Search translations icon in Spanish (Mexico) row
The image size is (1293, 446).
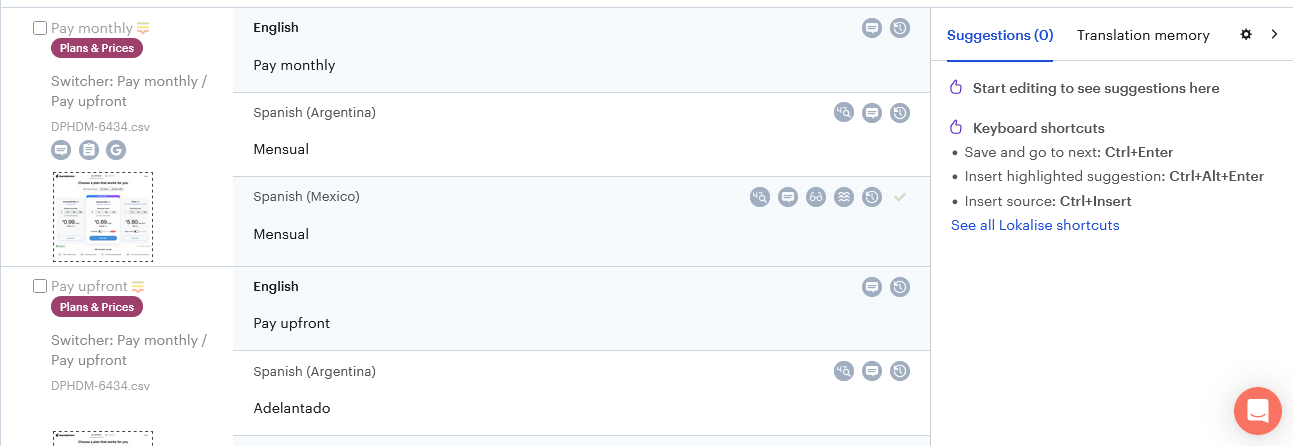(760, 197)
